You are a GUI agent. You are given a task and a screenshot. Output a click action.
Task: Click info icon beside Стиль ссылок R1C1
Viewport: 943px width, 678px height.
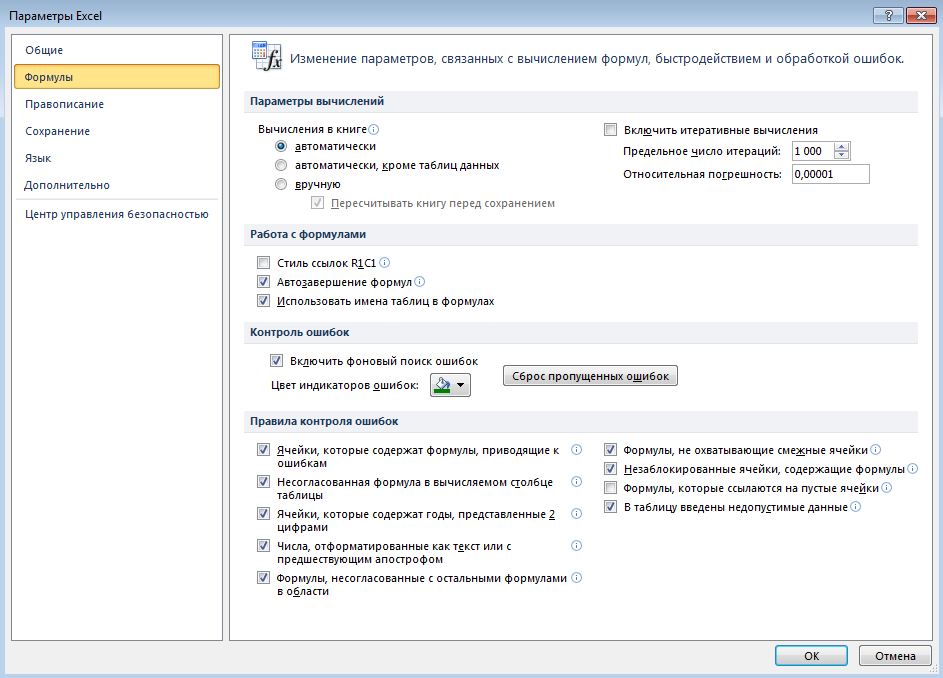tap(385, 263)
